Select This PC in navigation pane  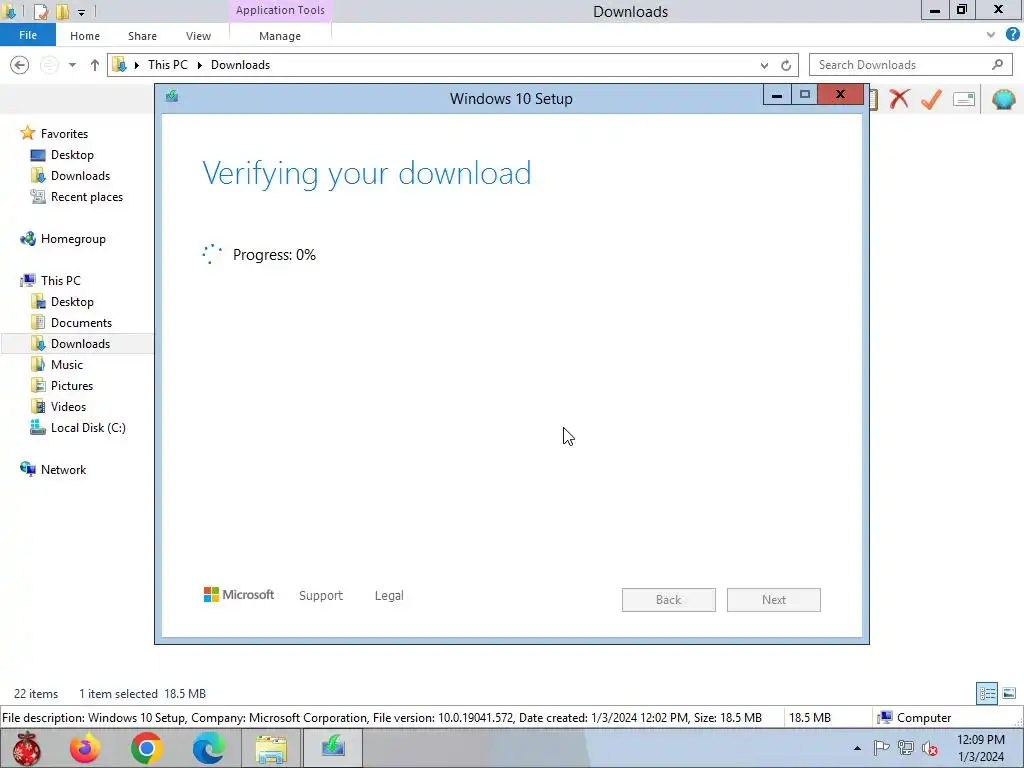[x=61, y=281]
